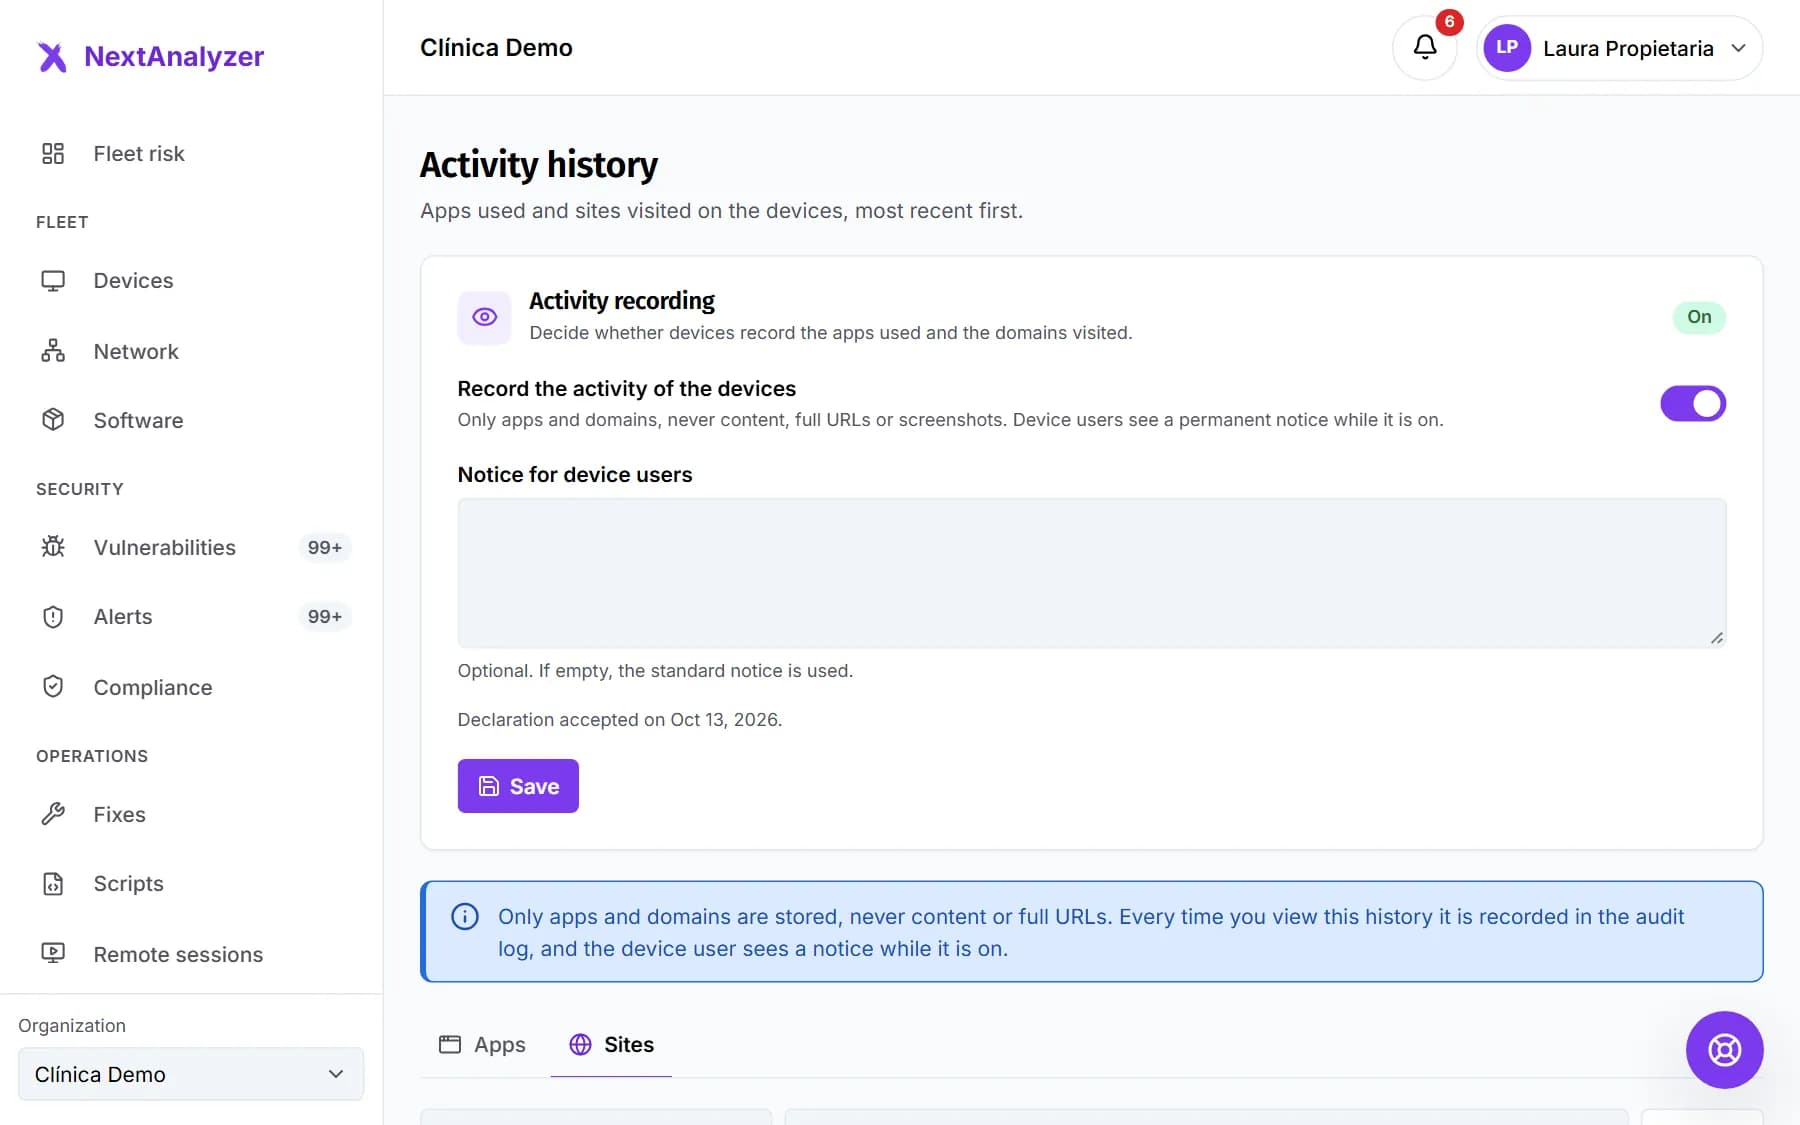
Task: Click the Activity recording eye icon
Action: (484, 317)
